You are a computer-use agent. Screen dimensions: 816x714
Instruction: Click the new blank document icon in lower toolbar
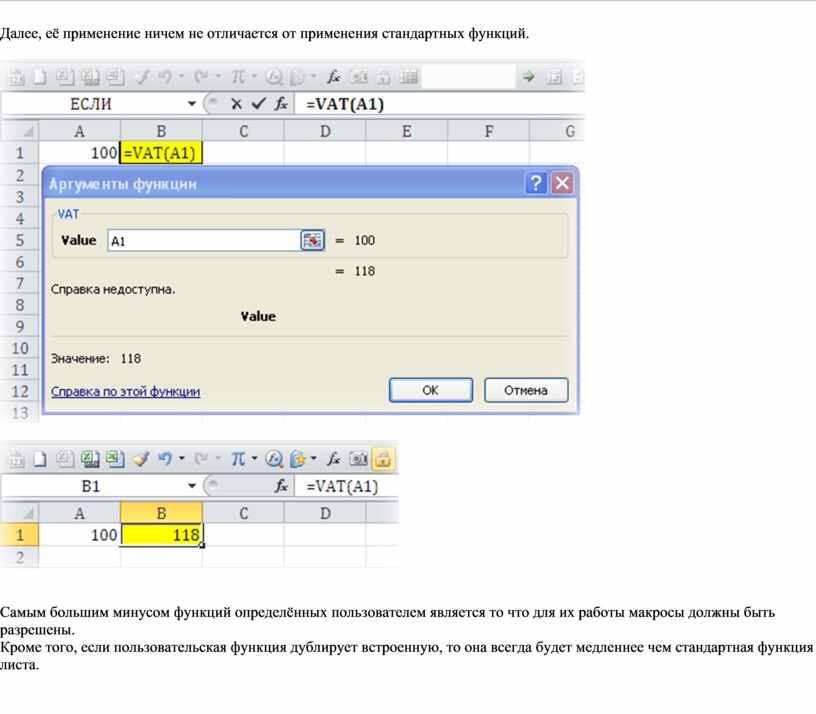coord(41,459)
